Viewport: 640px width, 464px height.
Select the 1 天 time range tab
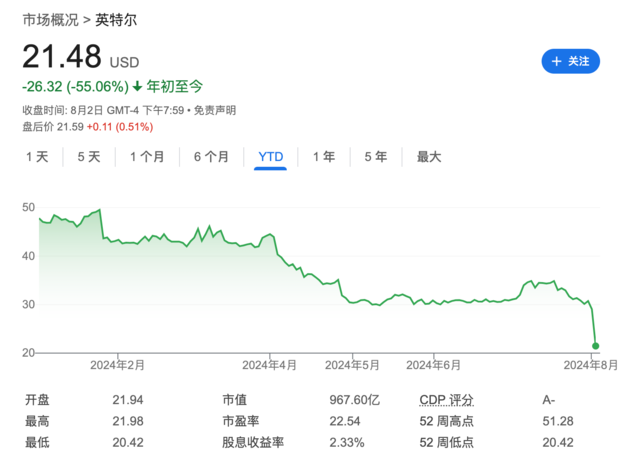(37, 157)
